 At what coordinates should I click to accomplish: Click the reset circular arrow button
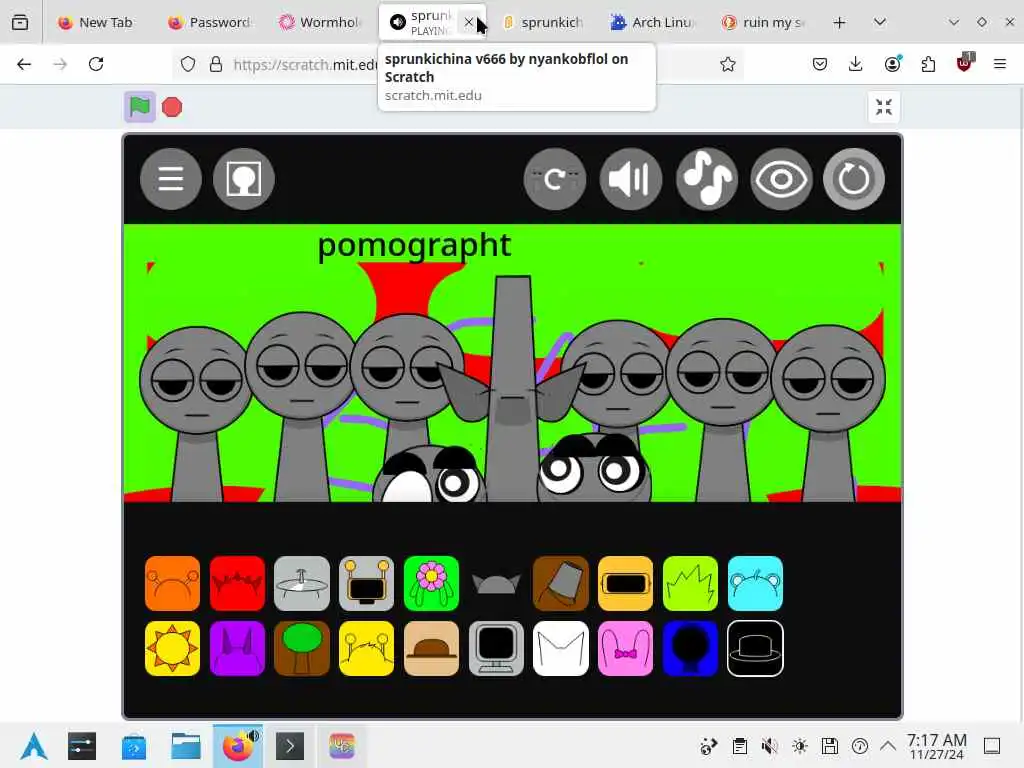click(x=854, y=179)
